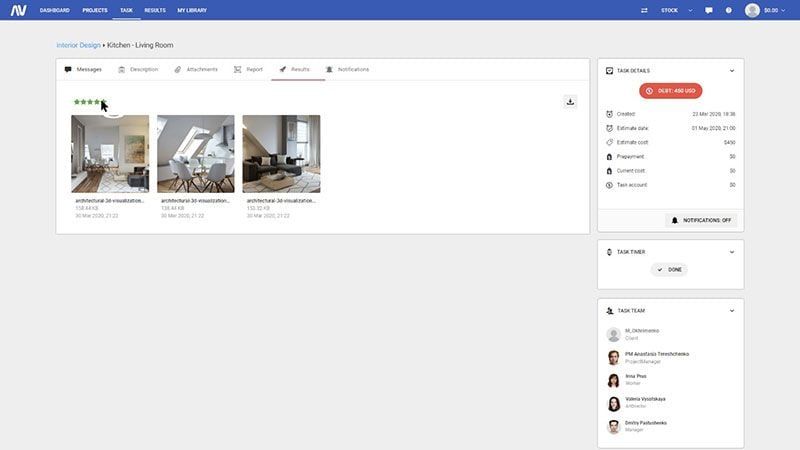Screen dimensions: 800x450
Task: Click the Estimate cost value $450
Action: coord(730,142)
